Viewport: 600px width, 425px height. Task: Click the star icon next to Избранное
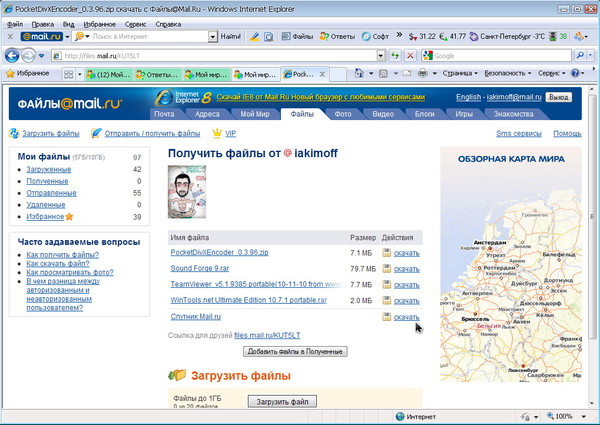pyautogui.click(x=69, y=217)
